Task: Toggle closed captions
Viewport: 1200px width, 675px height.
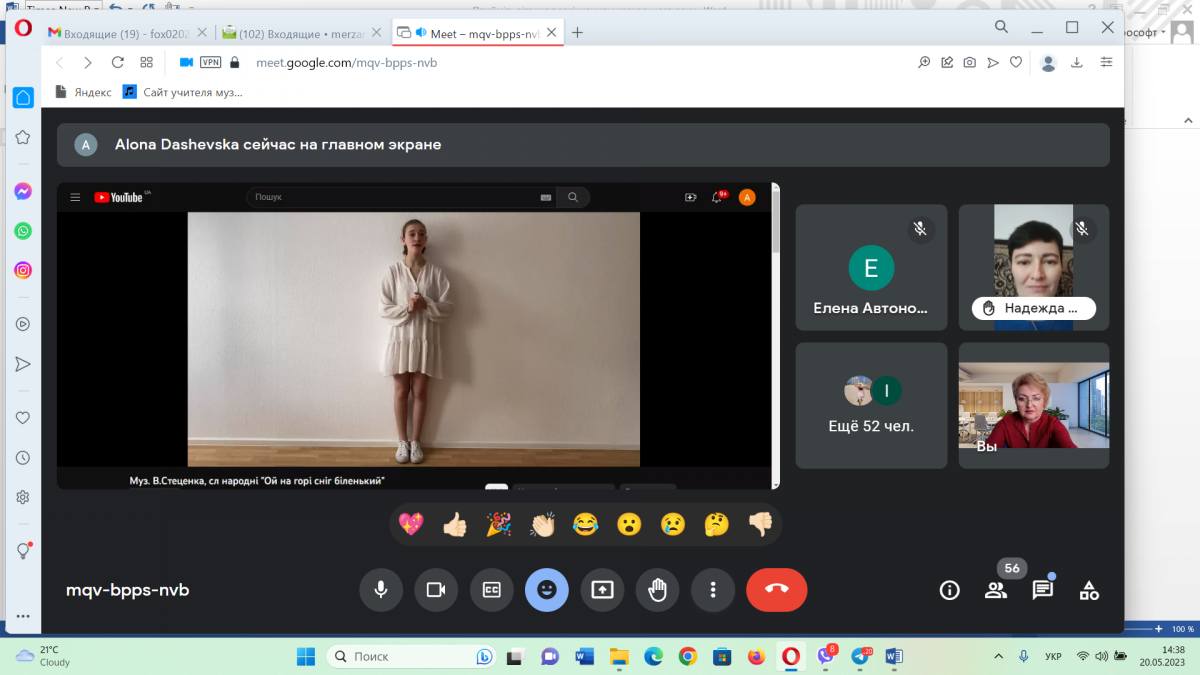Action: coord(491,590)
